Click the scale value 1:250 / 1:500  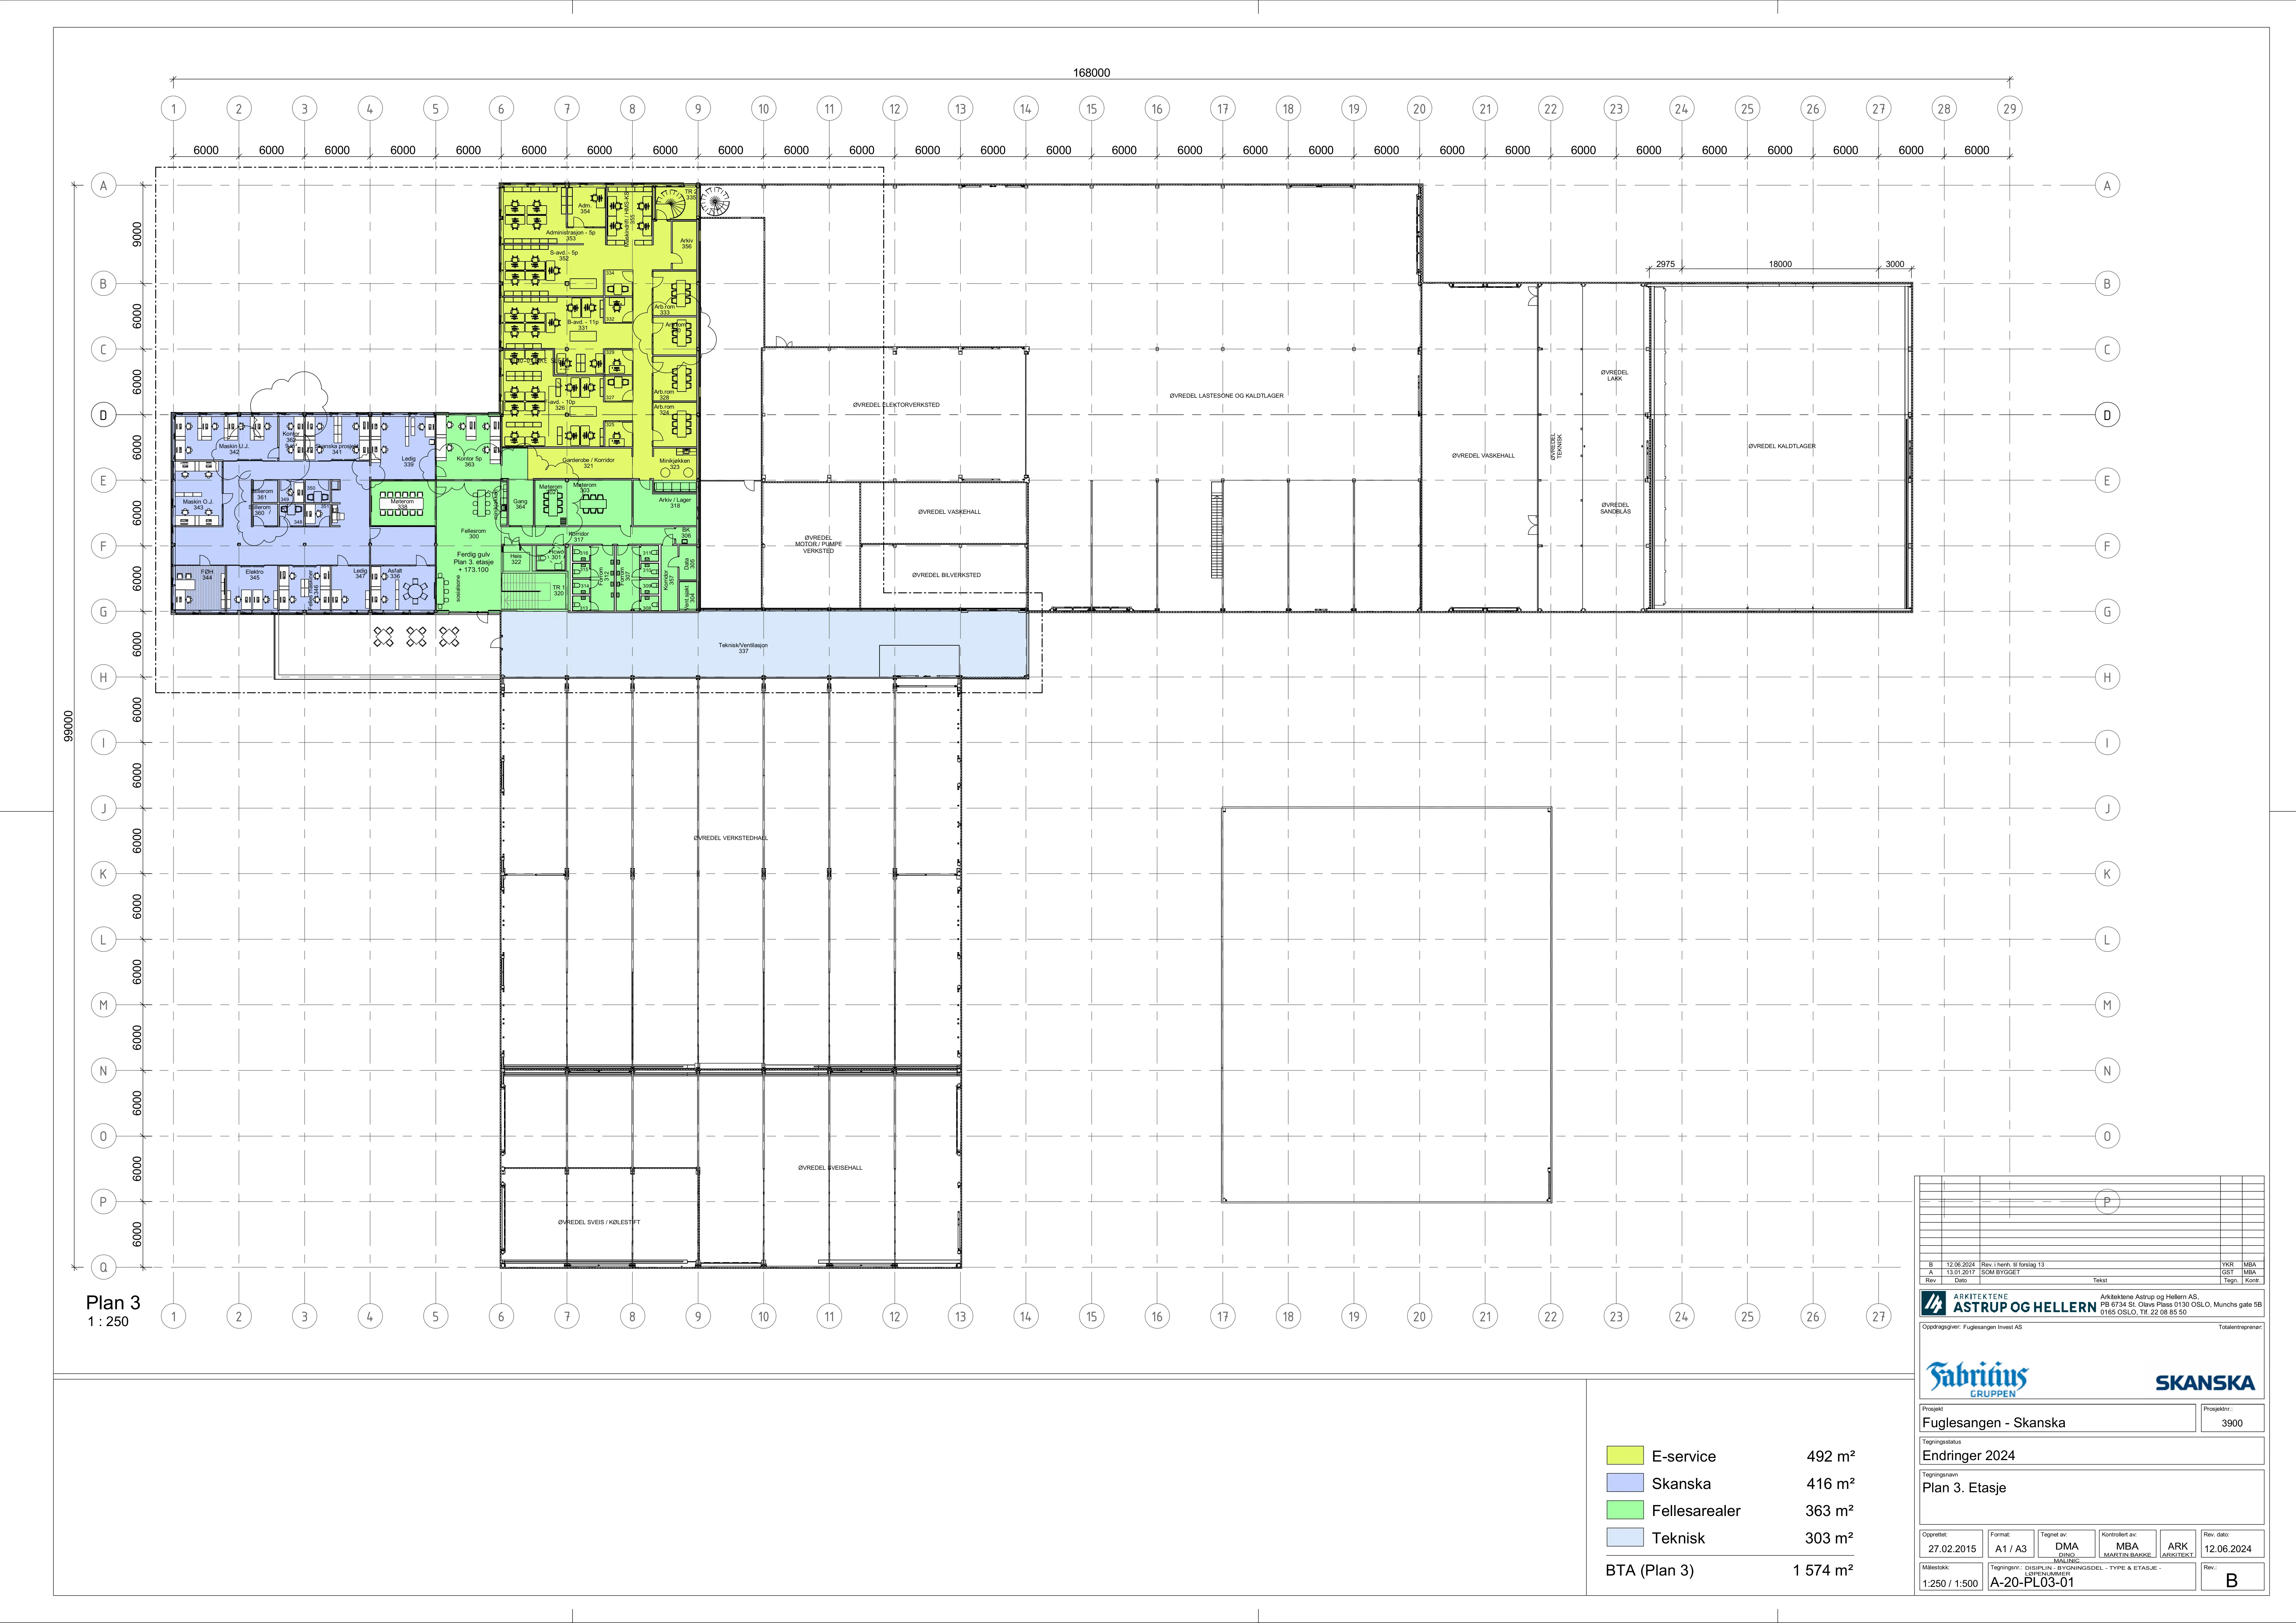(1950, 1584)
